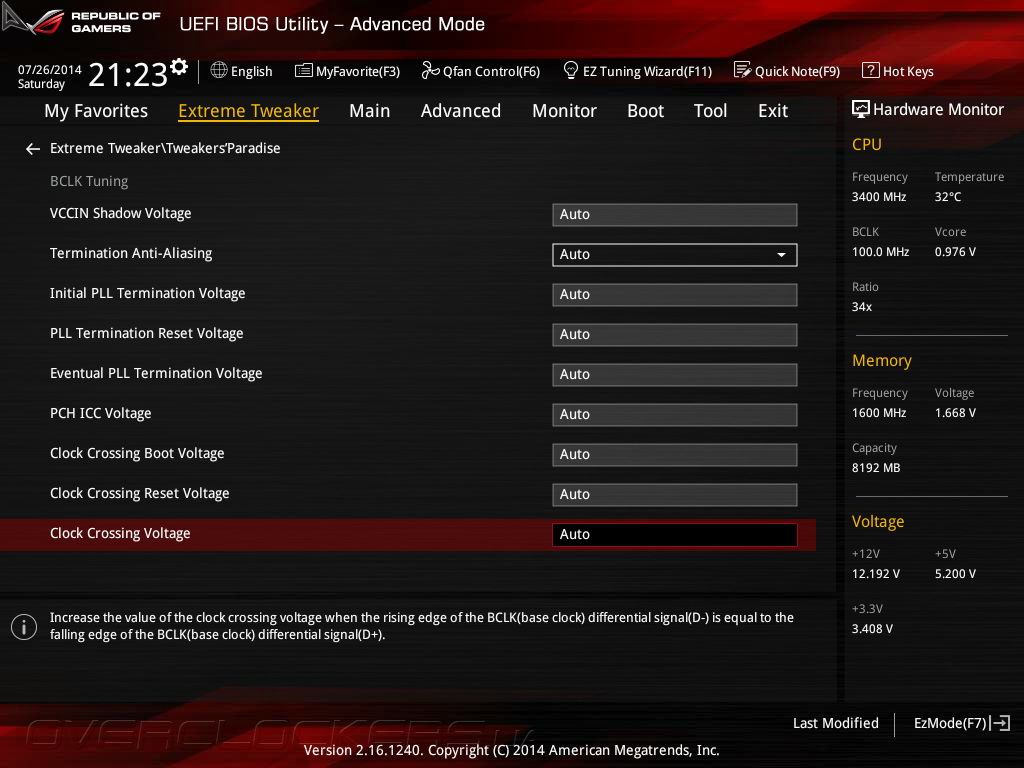Click the Eventual PLL Termination Voltage label
1024x768 pixels.
click(156, 373)
